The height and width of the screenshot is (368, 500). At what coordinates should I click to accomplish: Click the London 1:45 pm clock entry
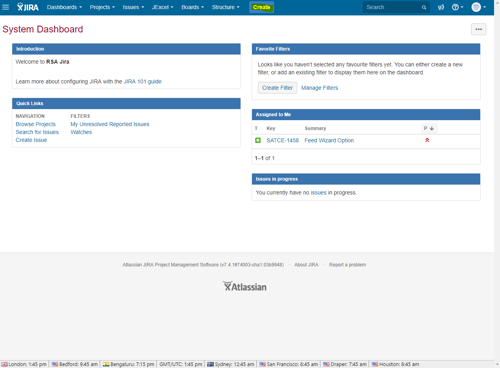pyautogui.click(x=24, y=364)
